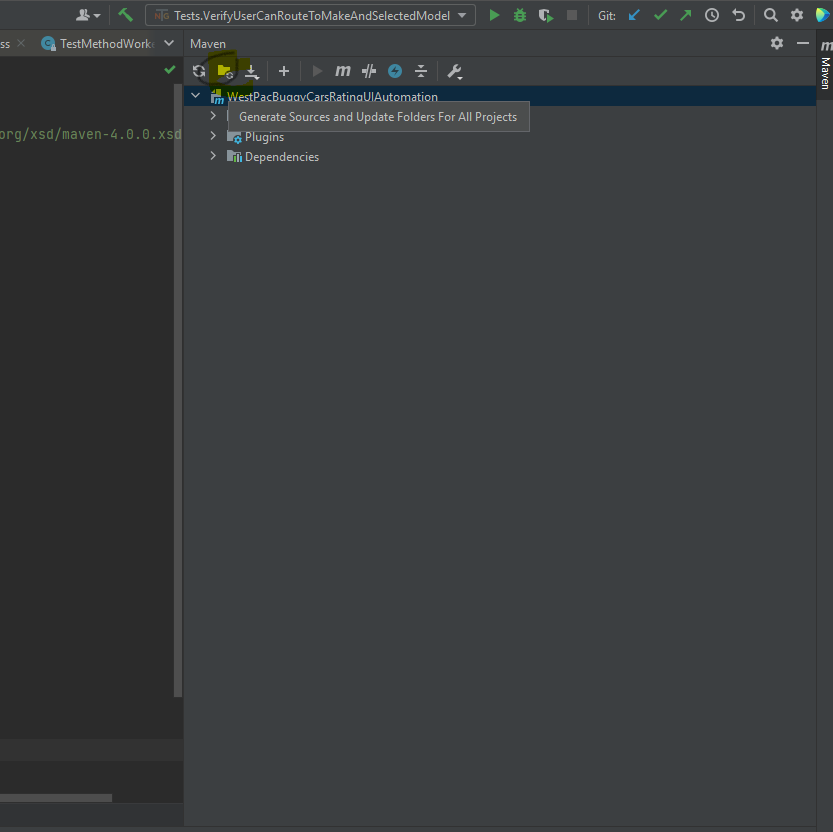Open Maven tool window options gear
The height and width of the screenshot is (832, 833).
point(777,43)
